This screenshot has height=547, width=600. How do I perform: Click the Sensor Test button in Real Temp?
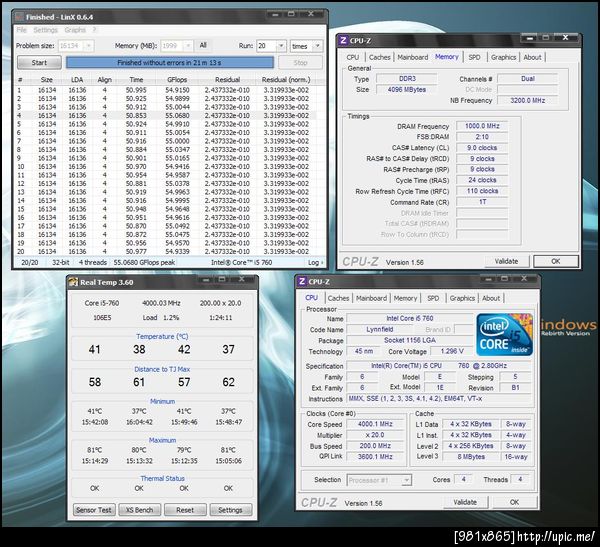click(94, 510)
